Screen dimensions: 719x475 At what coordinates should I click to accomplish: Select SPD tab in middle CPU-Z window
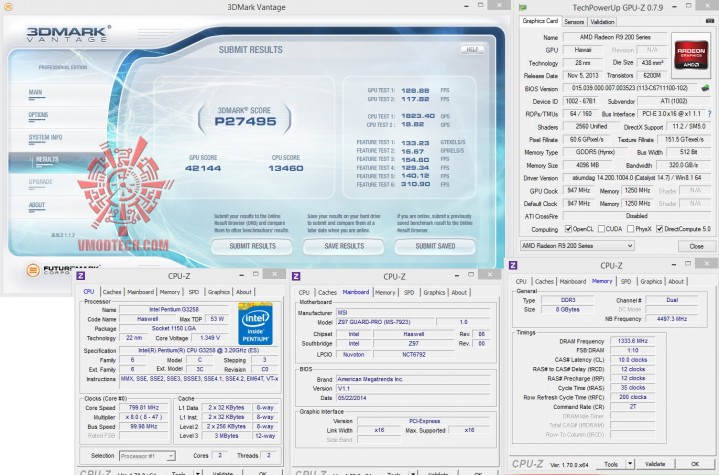[409, 292]
